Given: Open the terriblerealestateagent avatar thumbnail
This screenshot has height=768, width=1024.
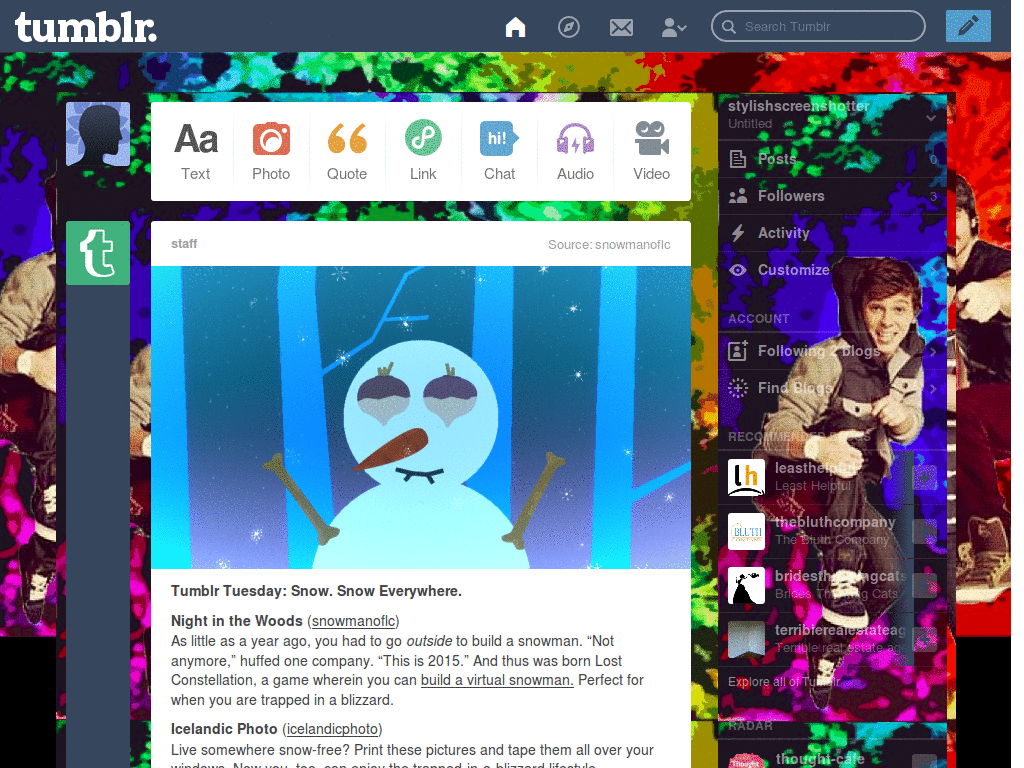Looking at the screenshot, I should [x=746, y=639].
